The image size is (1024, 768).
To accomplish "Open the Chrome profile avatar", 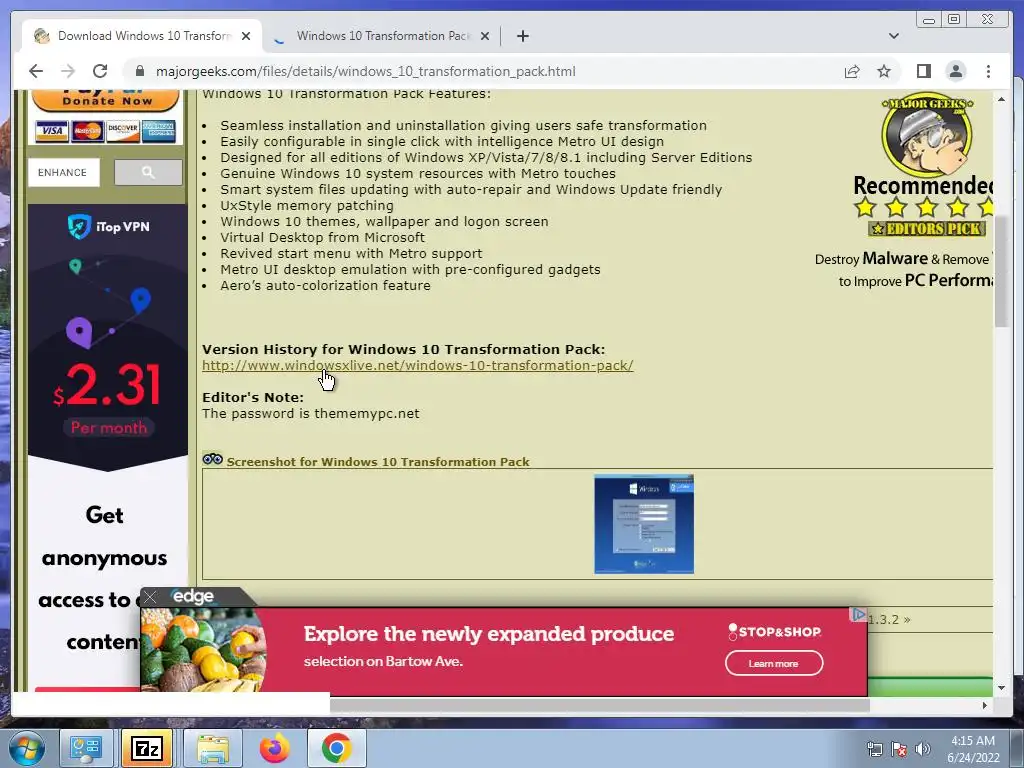I will pos(955,71).
